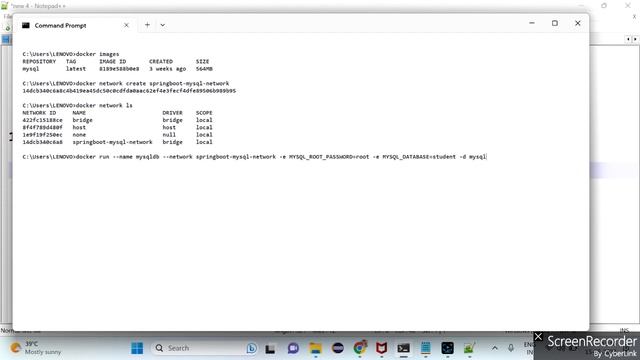Switch to the terminal taskbar icon

click(404, 348)
